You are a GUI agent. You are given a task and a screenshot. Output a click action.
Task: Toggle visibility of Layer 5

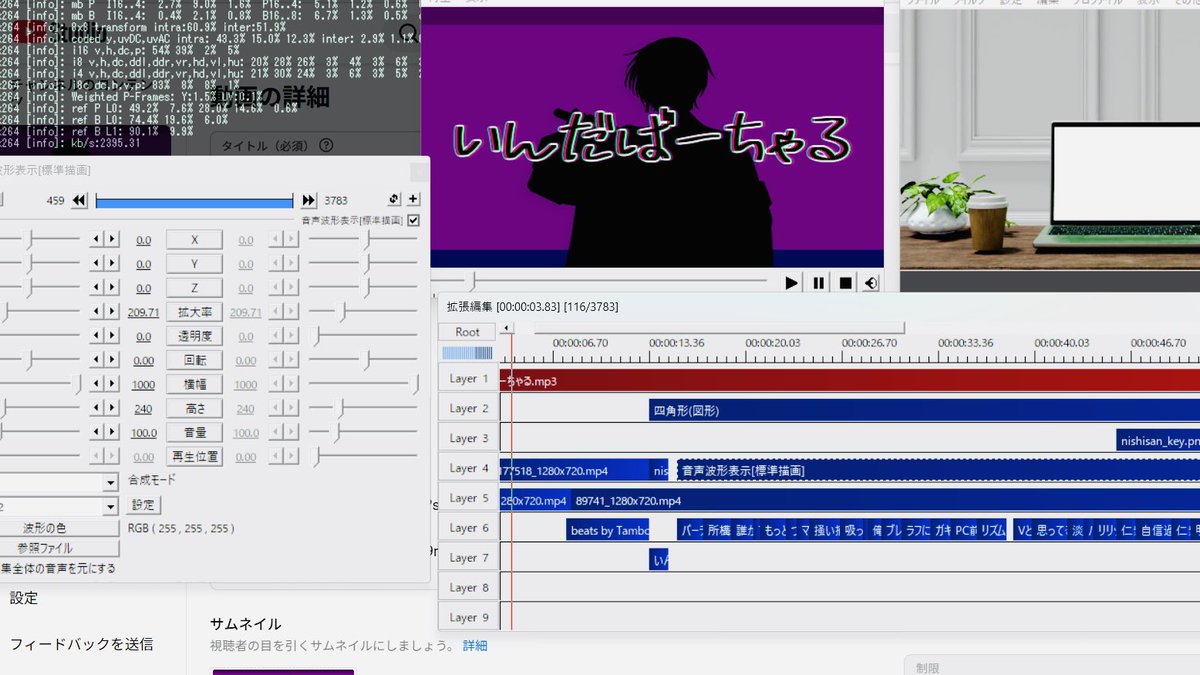[x=469, y=498]
